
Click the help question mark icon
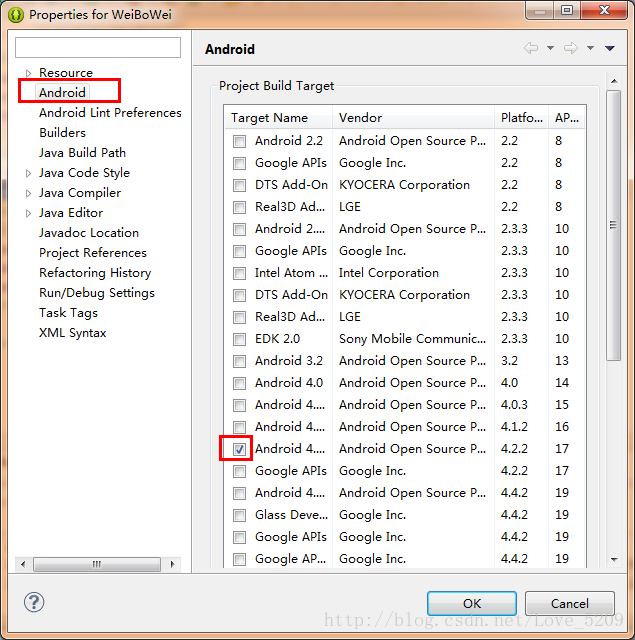(x=34, y=602)
